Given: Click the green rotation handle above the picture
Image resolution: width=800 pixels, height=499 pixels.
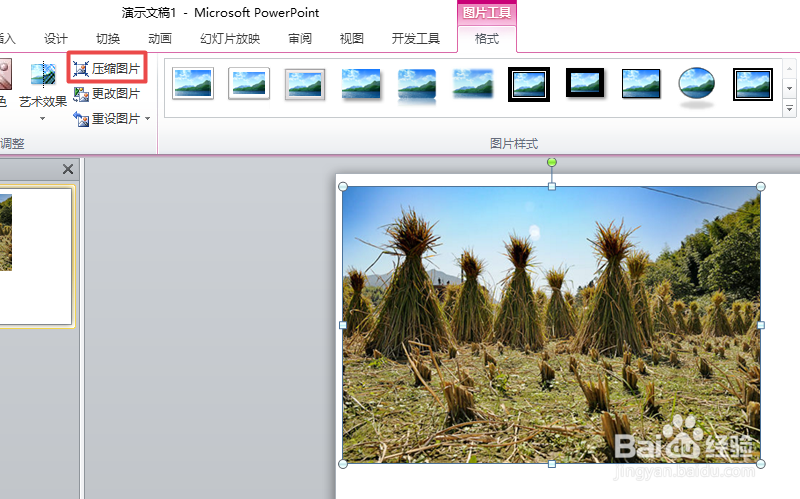Looking at the screenshot, I should 552,162.
